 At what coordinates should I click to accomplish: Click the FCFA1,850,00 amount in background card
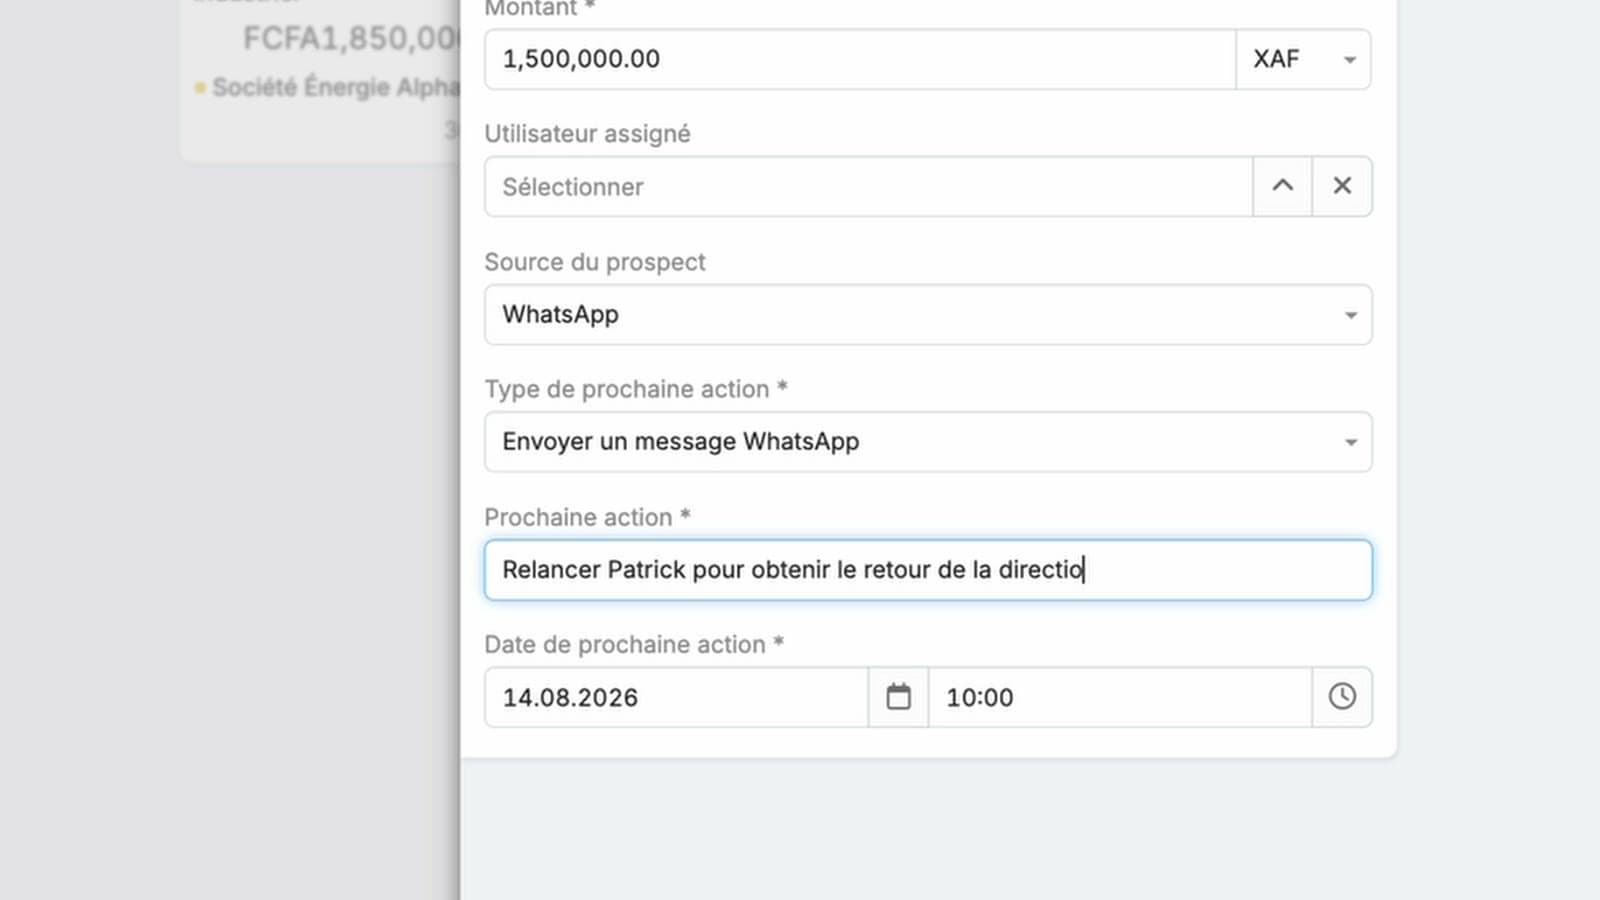click(351, 38)
